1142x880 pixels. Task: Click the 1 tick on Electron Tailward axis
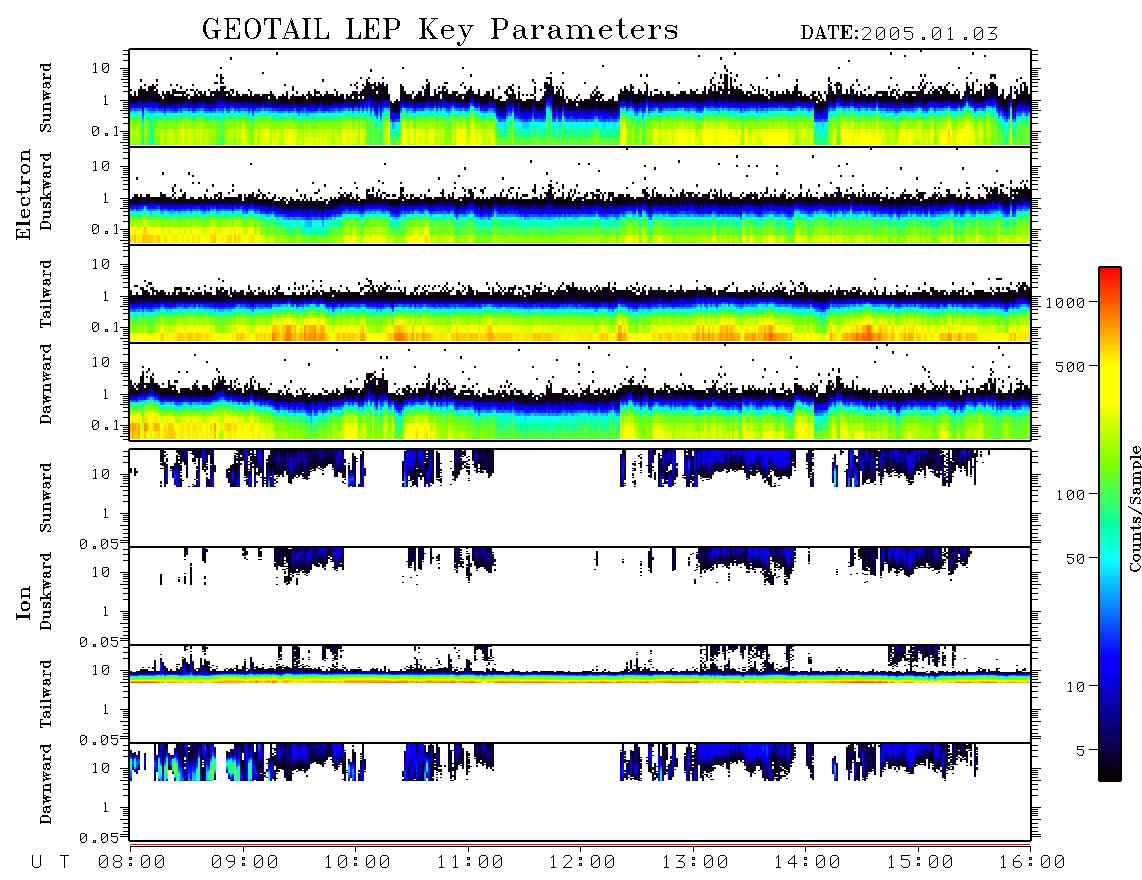point(106,296)
